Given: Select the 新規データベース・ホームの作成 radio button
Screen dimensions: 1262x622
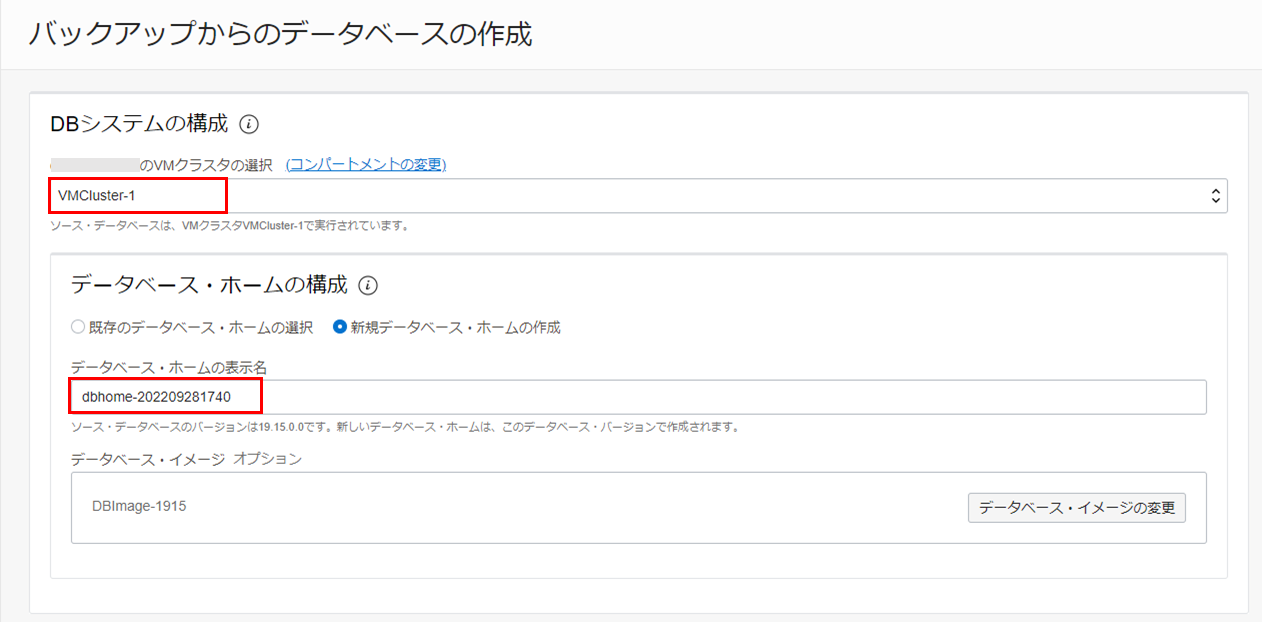Looking at the screenshot, I should [x=340, y=327].
